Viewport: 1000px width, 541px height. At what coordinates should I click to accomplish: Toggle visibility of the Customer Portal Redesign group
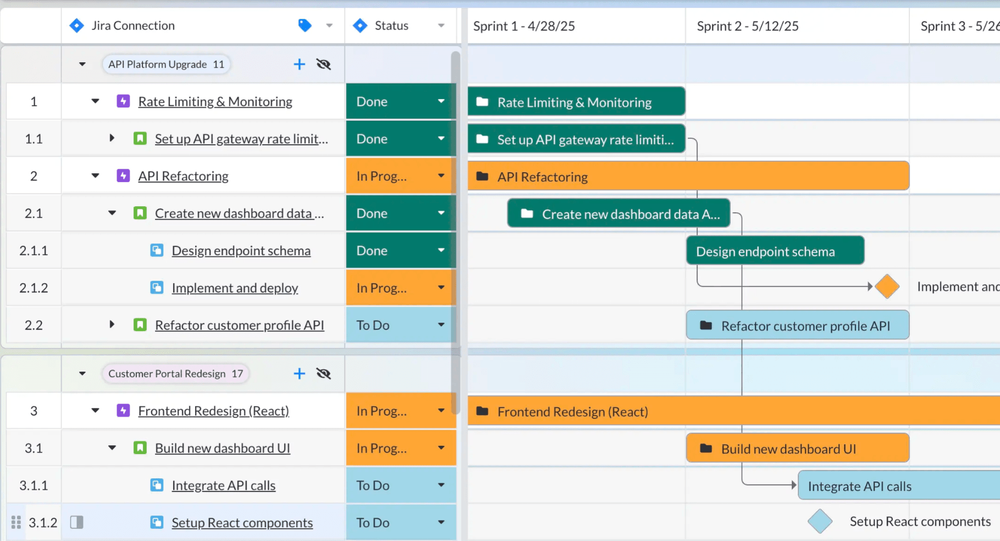coord(323,373)
